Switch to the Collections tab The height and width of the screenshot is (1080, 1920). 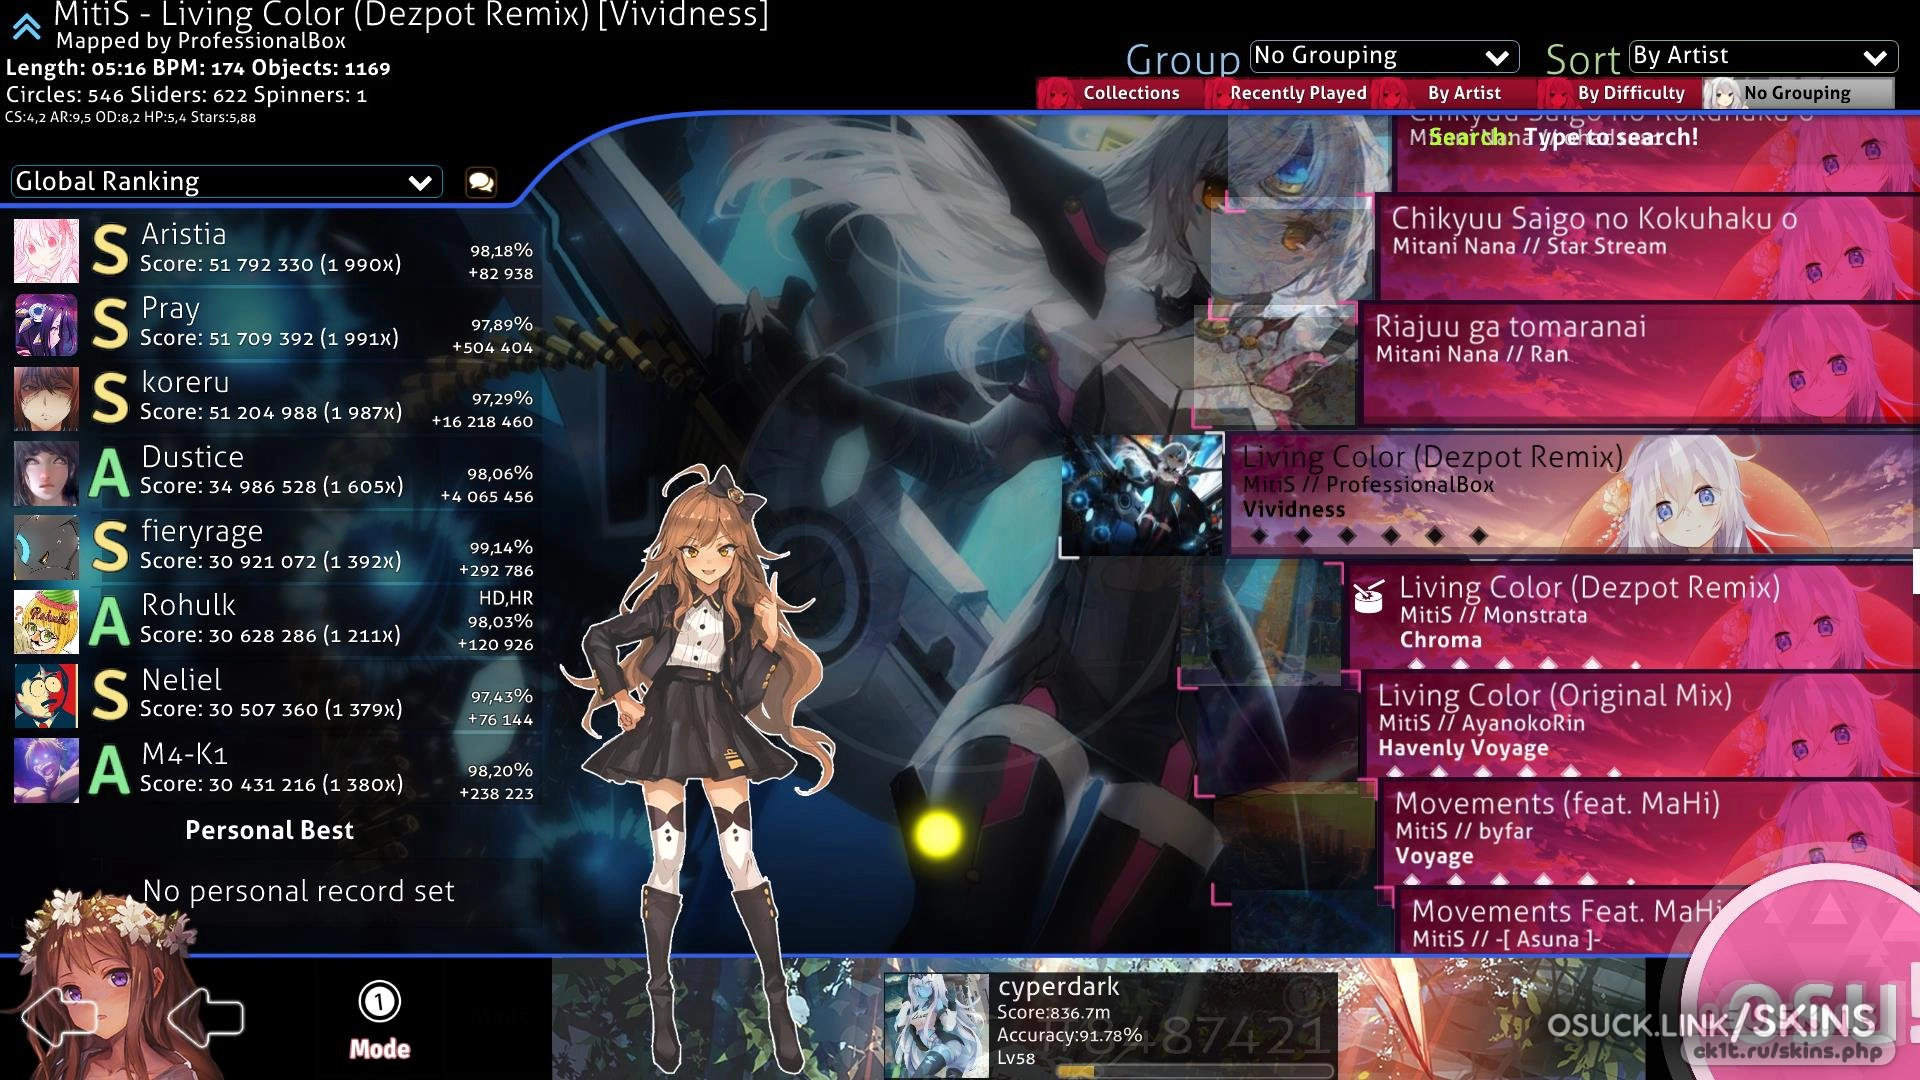point(1130,93)
